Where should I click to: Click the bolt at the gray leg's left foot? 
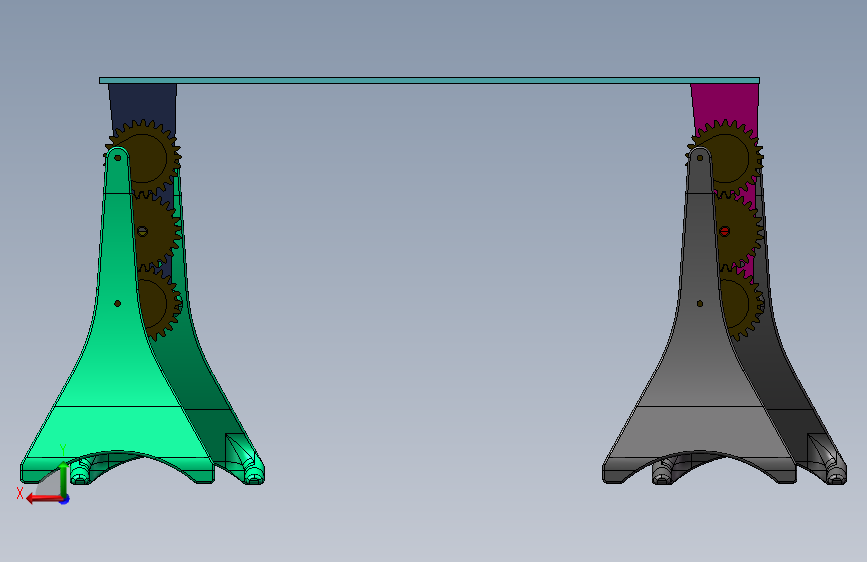[x=662, y=475]
